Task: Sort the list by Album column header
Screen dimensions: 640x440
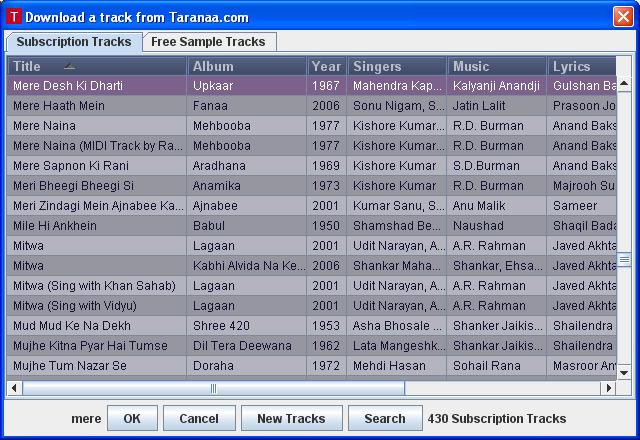Action: coord(246,66)
